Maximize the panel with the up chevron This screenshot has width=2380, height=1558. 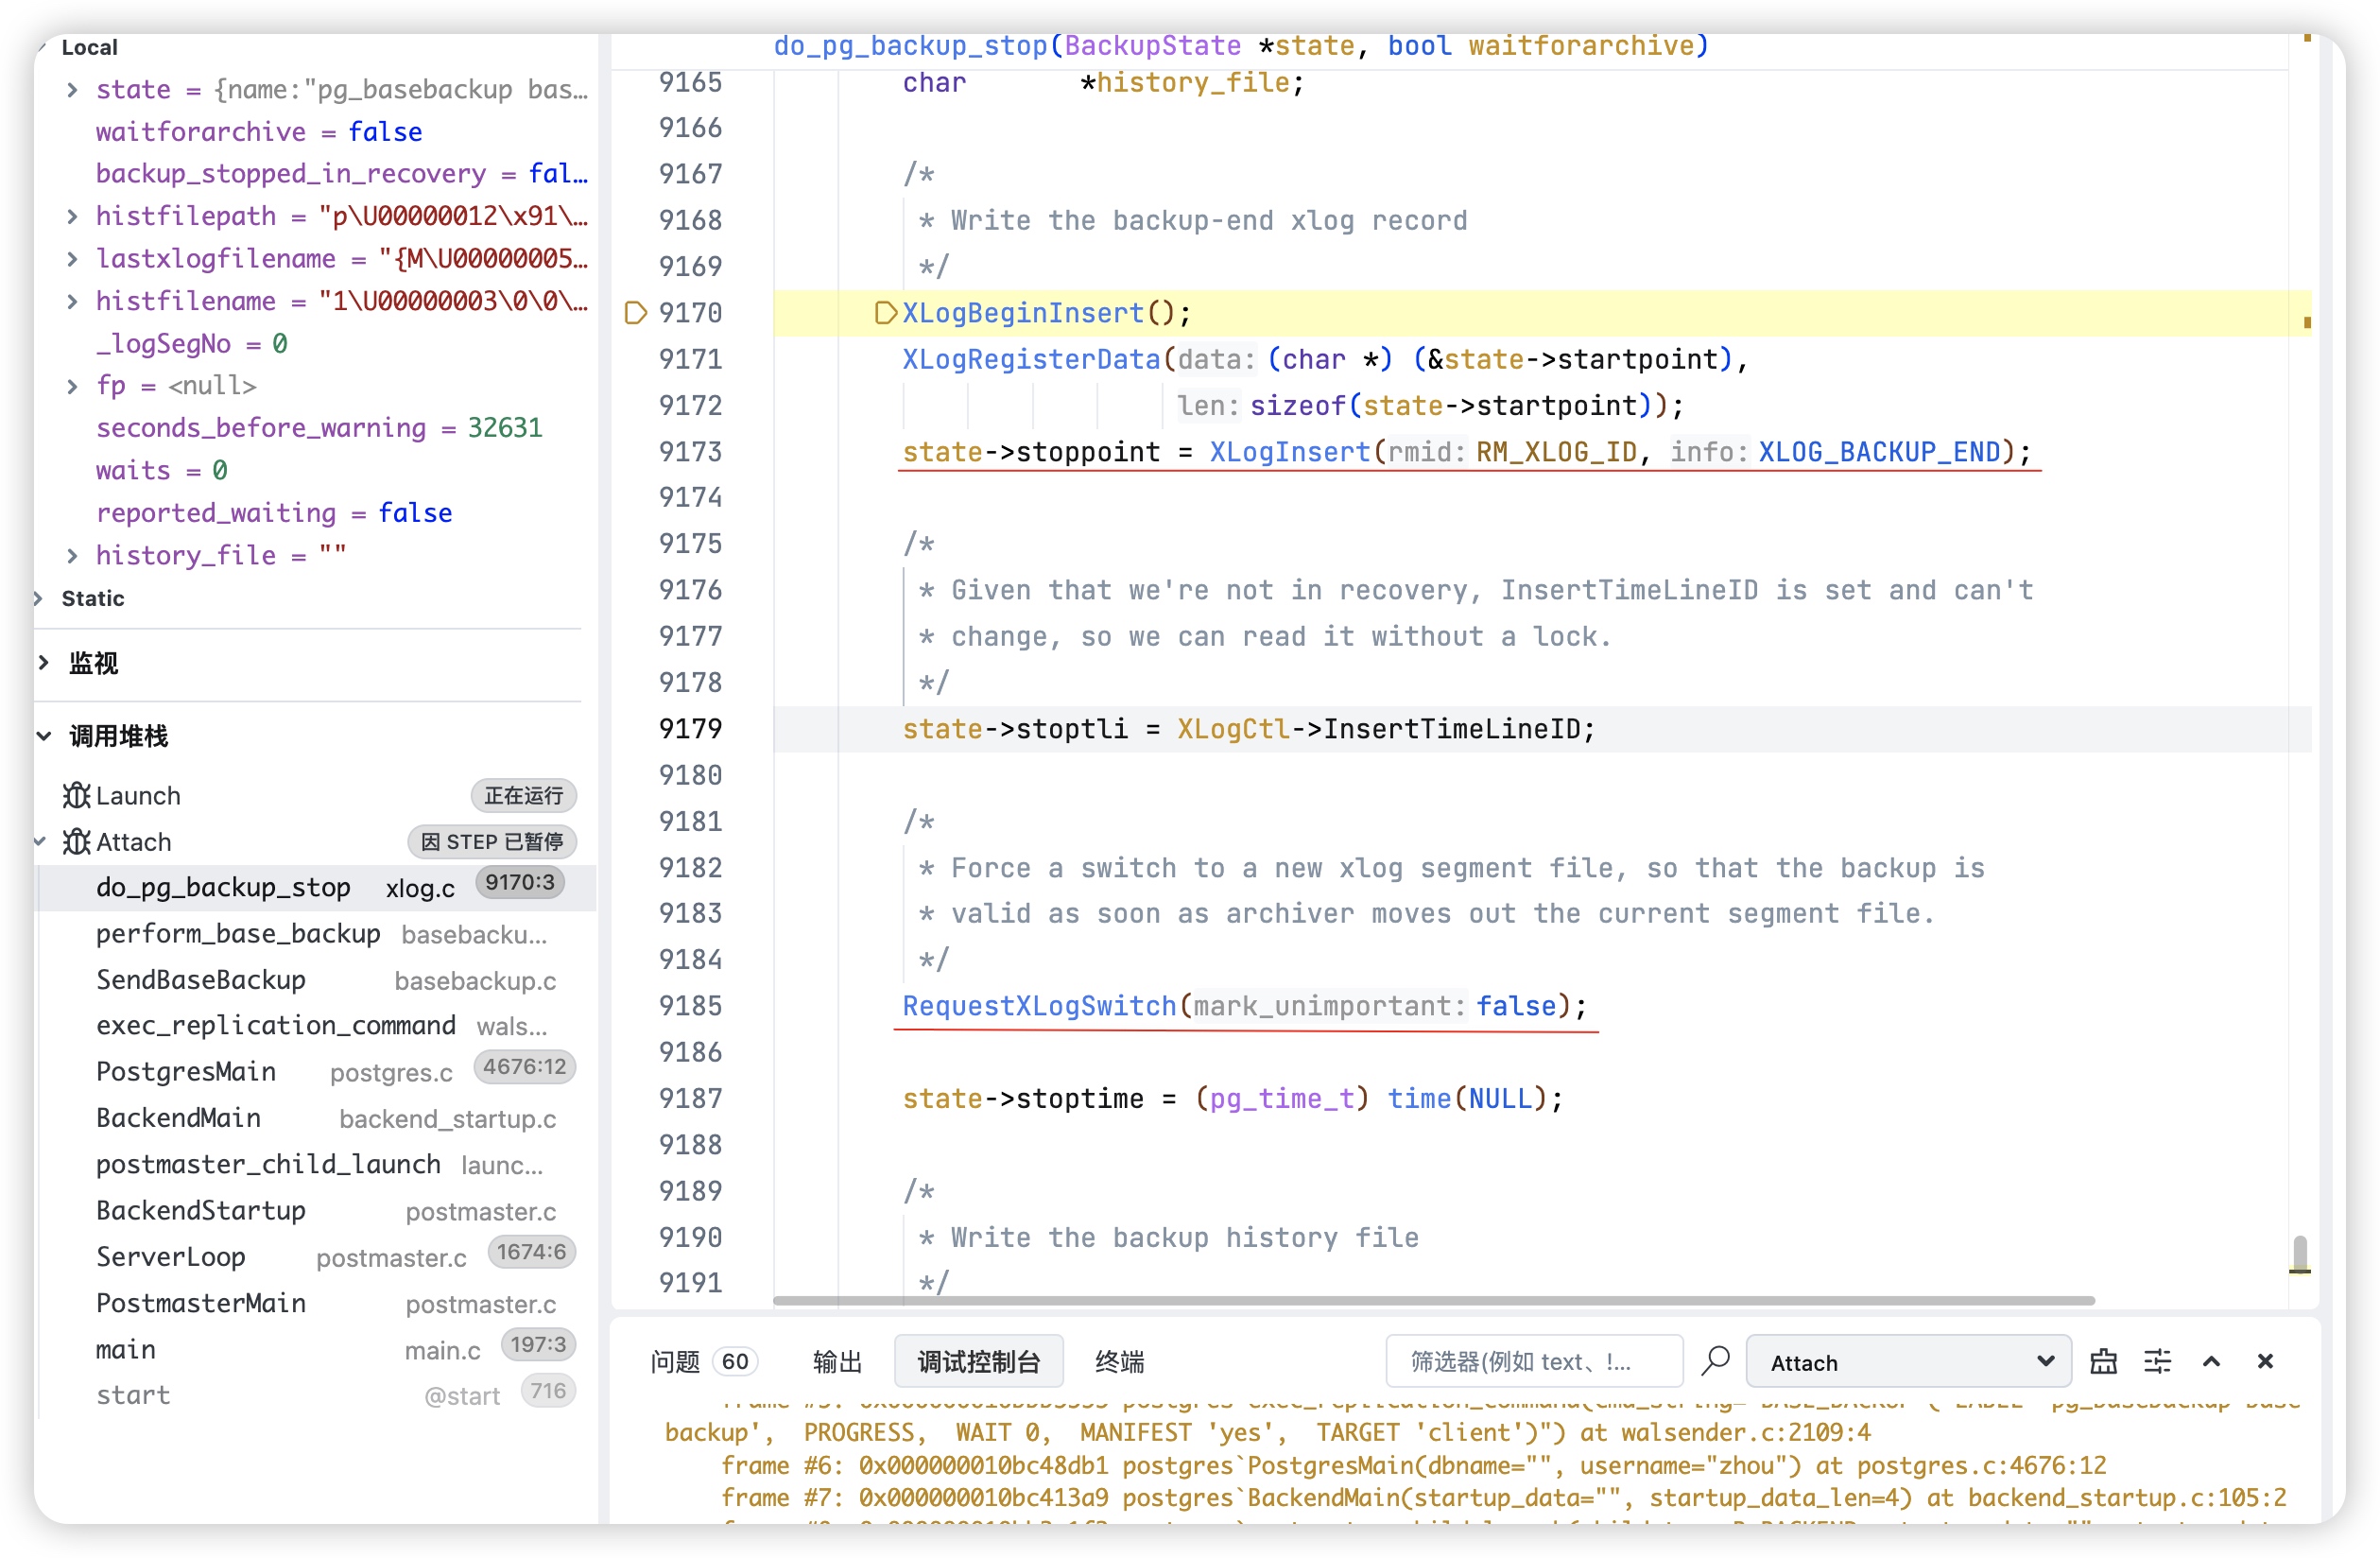pos(2211,1361)
